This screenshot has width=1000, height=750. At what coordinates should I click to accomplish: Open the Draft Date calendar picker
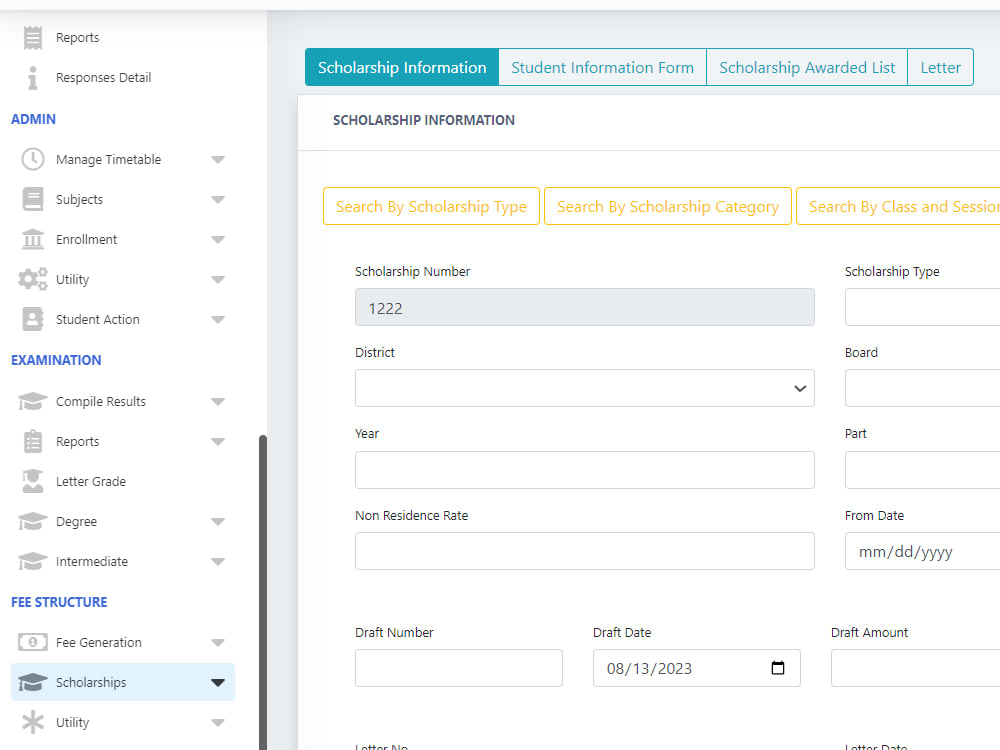pos(778,667)
